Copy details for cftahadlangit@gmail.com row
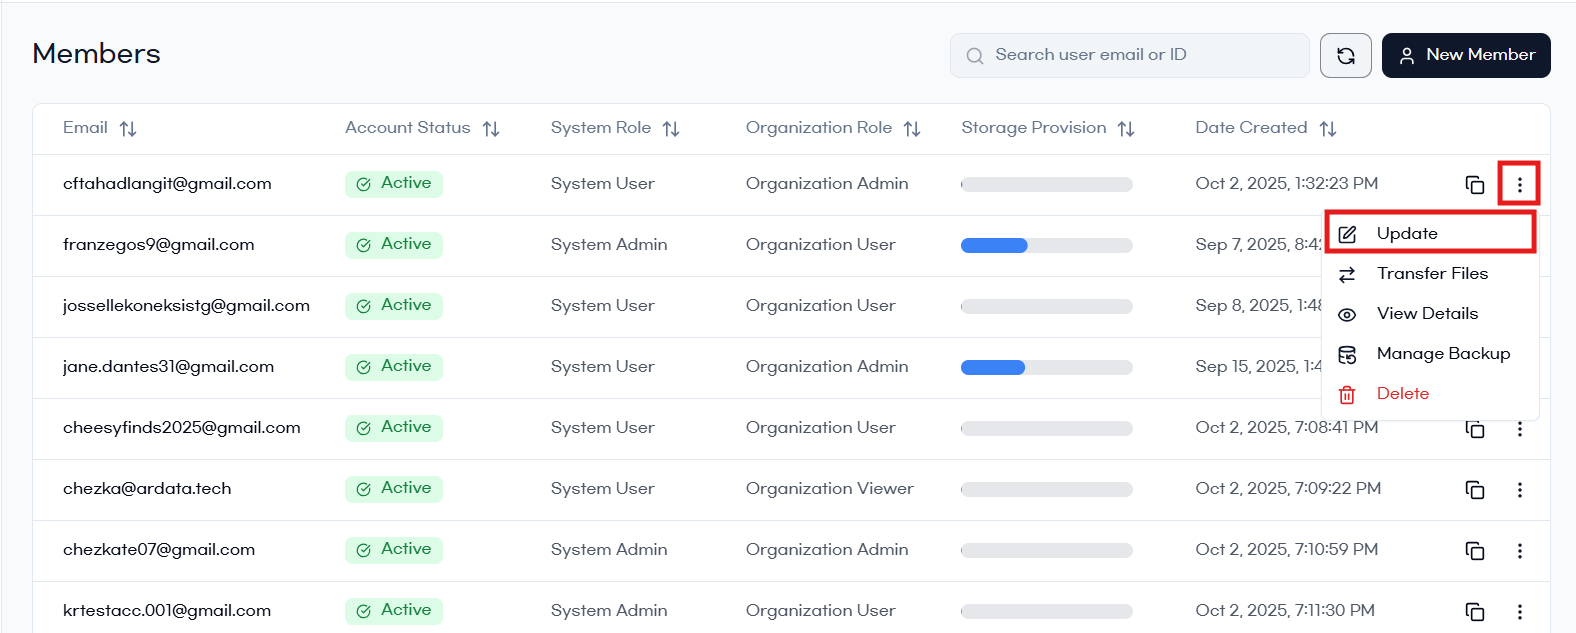 [x=1474, y=184]
